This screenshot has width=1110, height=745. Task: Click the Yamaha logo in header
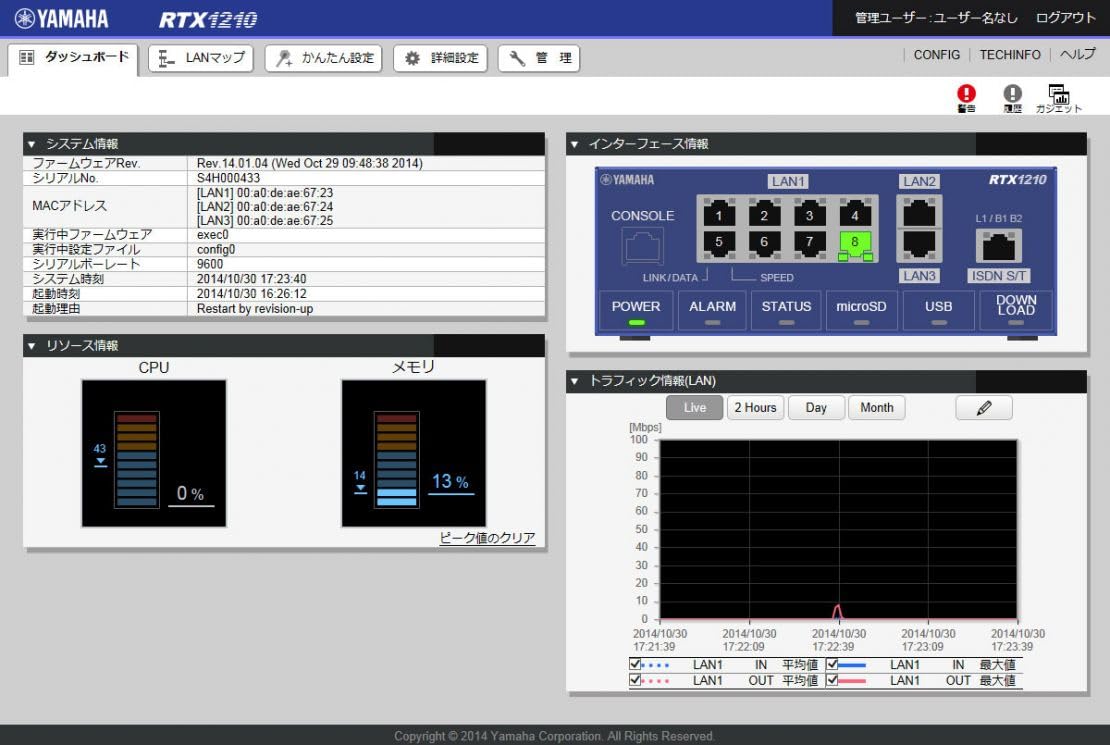tap(62, 18)
